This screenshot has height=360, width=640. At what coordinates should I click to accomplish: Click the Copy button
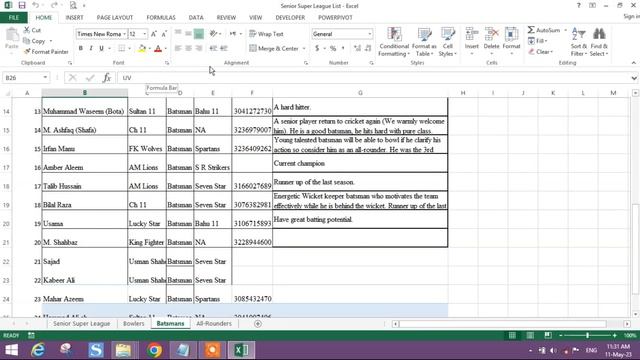(34, 41)
